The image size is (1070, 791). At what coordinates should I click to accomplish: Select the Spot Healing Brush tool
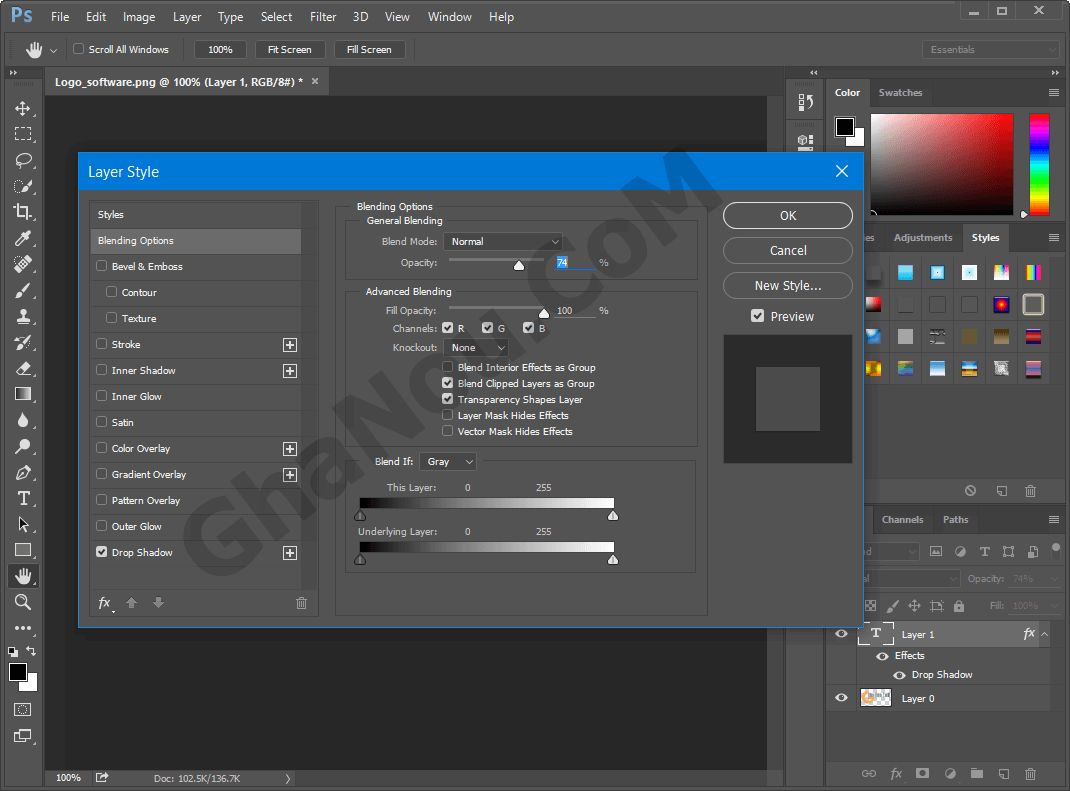pos(23,264)
